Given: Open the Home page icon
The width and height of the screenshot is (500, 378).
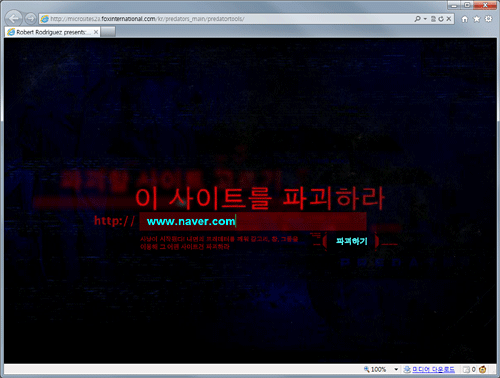Looking at the screenshot, I should pos(465,19).
